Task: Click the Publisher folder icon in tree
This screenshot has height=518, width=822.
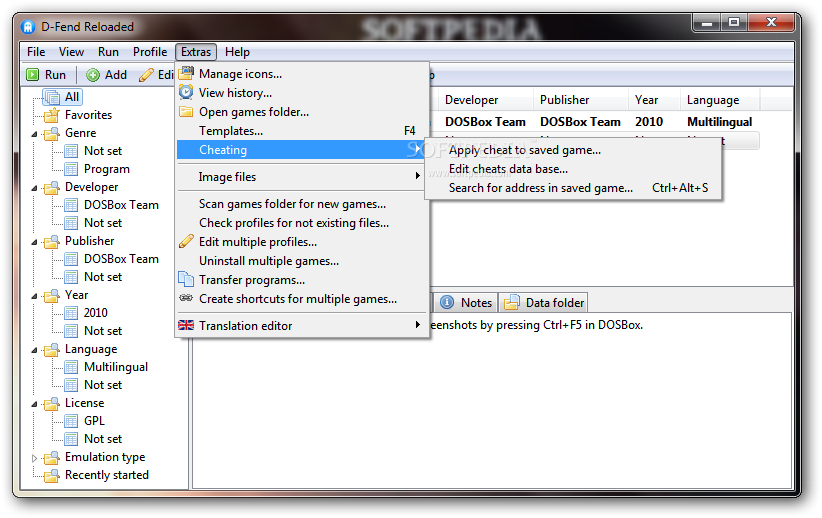Action: pos(51,241)
